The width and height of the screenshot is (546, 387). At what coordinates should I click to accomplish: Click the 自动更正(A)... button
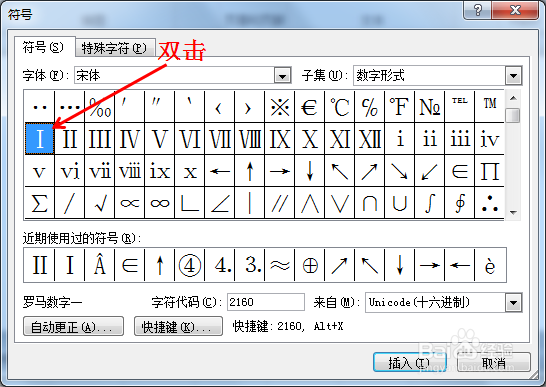73,326
